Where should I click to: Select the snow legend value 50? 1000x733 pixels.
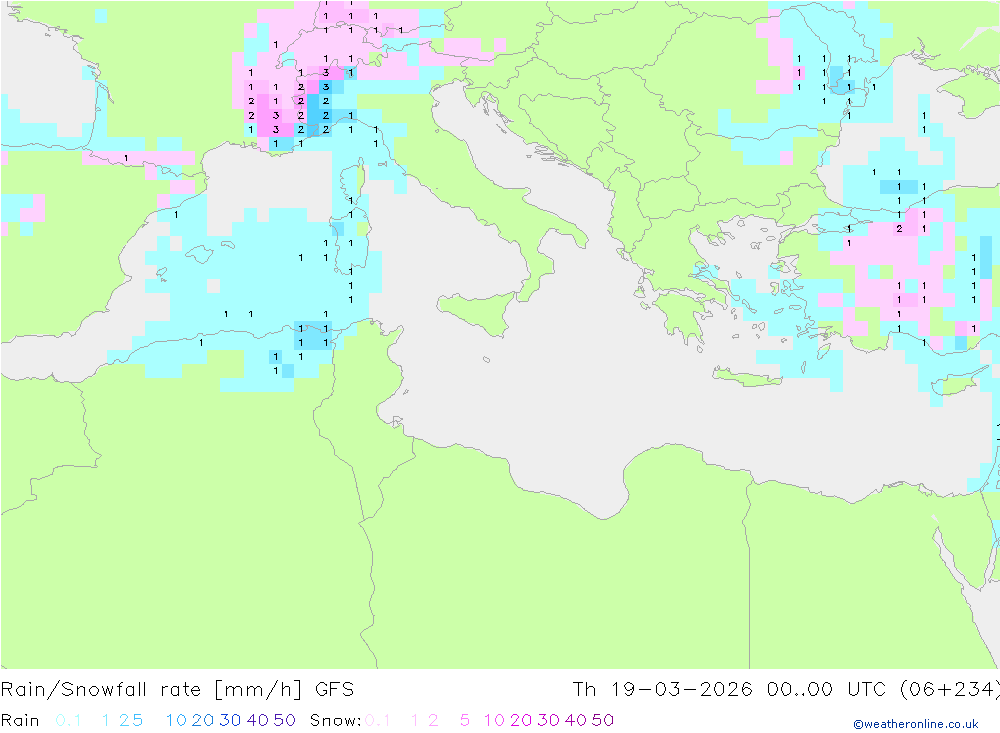click(603, 720)
